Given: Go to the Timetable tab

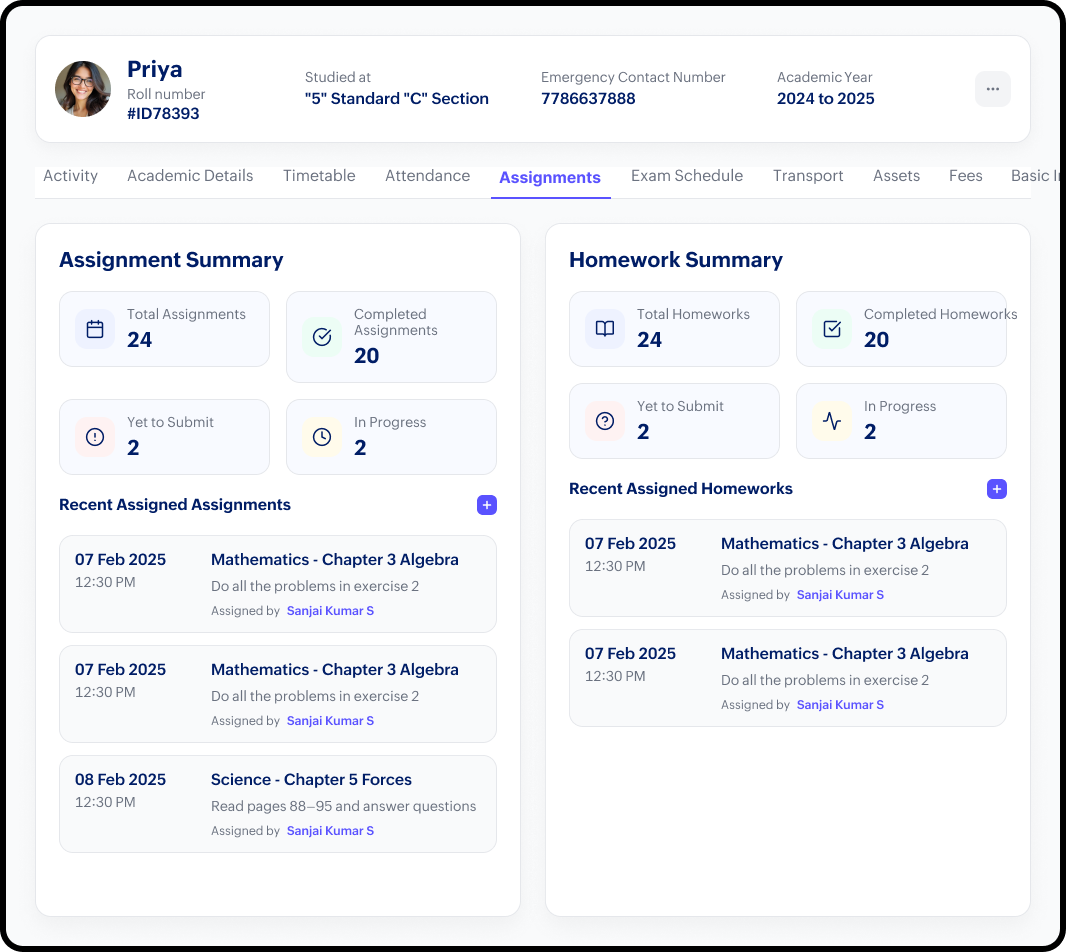Looking at the screenshot, I should (x=319, y=175).
